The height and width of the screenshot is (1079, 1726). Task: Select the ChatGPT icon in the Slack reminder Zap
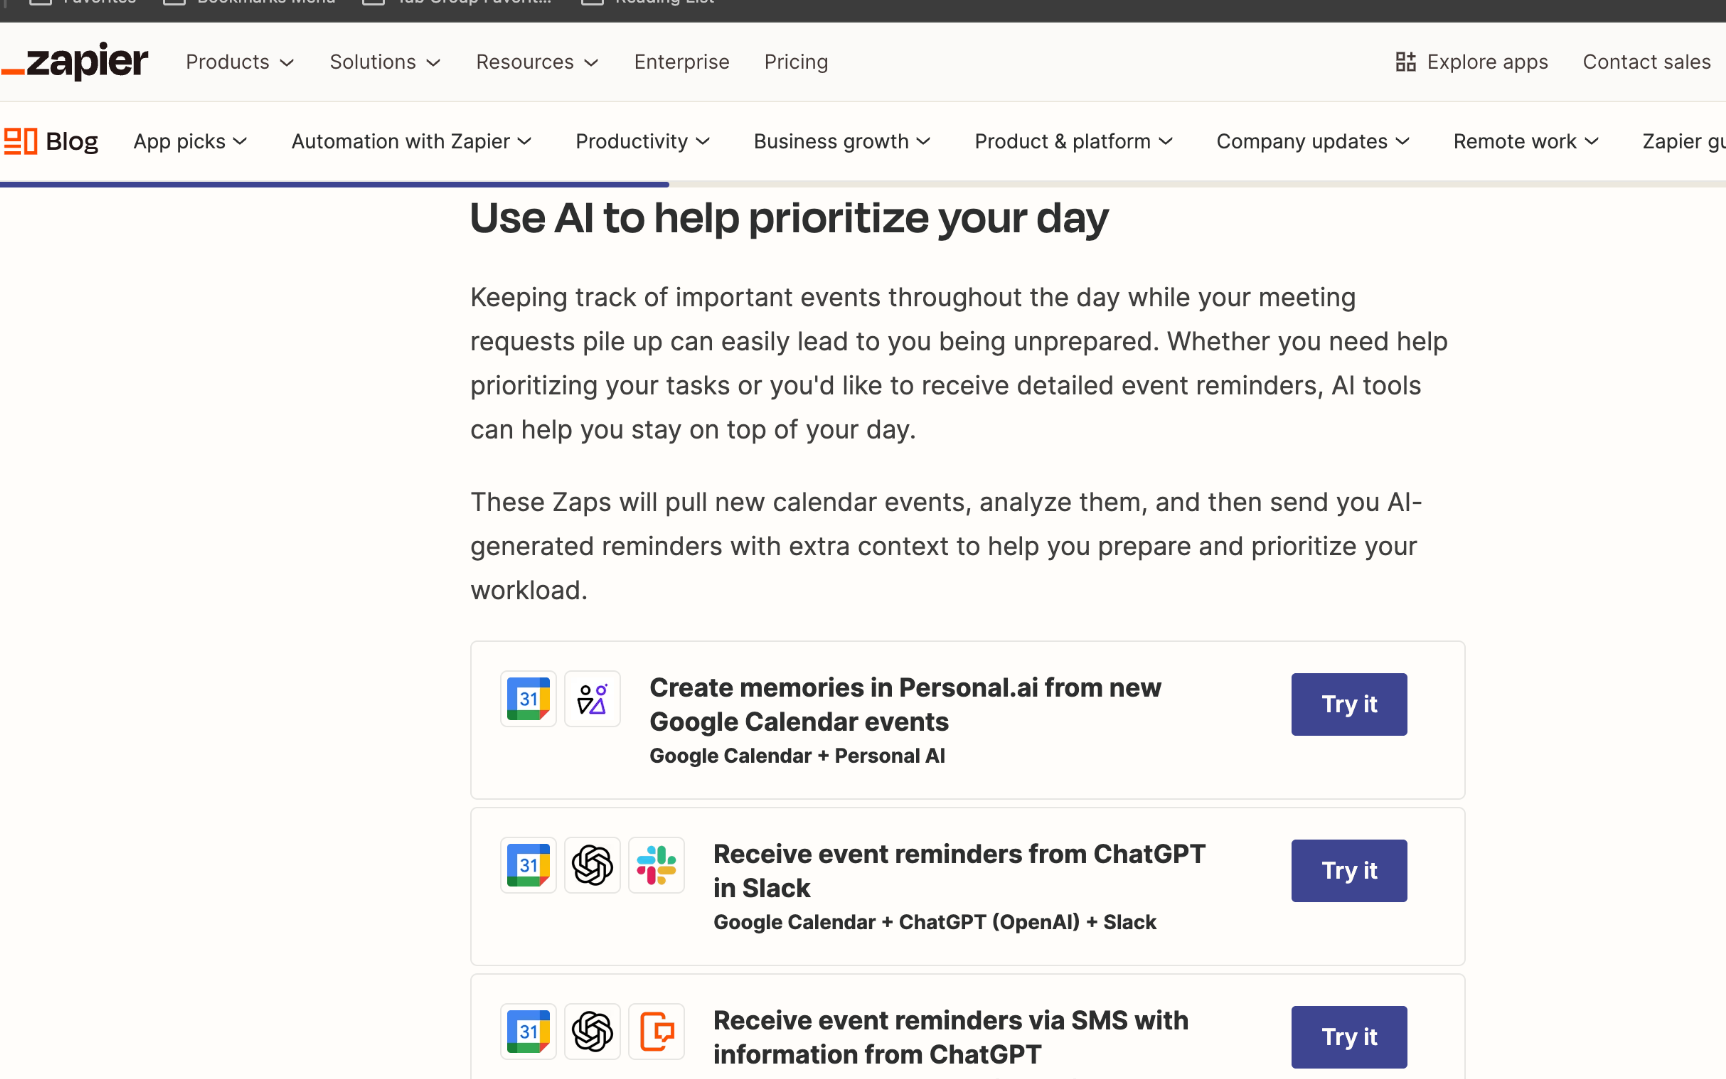(x=592, y=865)
